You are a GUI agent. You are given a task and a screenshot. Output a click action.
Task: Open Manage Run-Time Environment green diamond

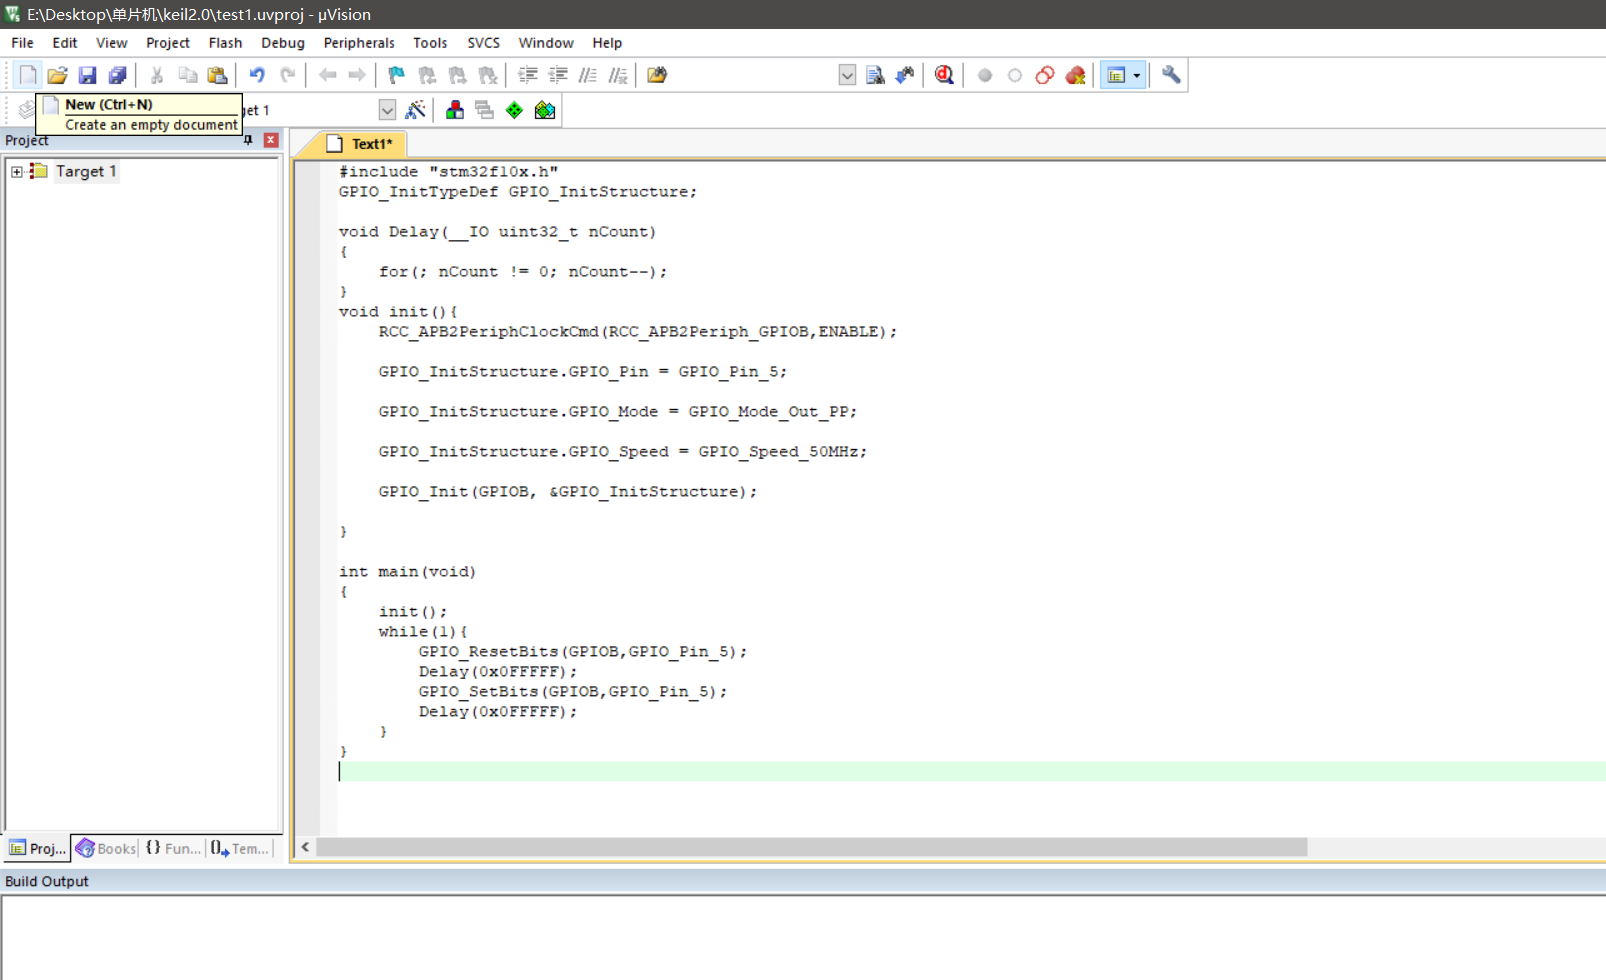pos(514,110)
